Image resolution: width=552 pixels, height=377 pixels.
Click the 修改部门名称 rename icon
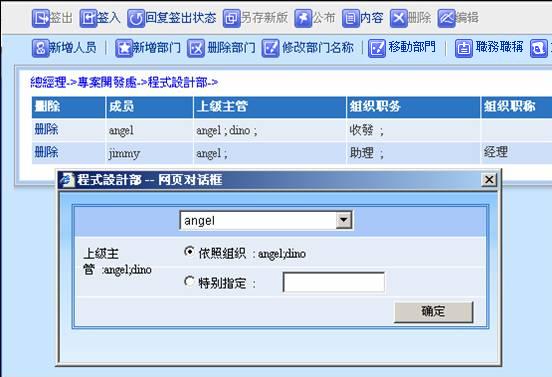tap(270, 48)
